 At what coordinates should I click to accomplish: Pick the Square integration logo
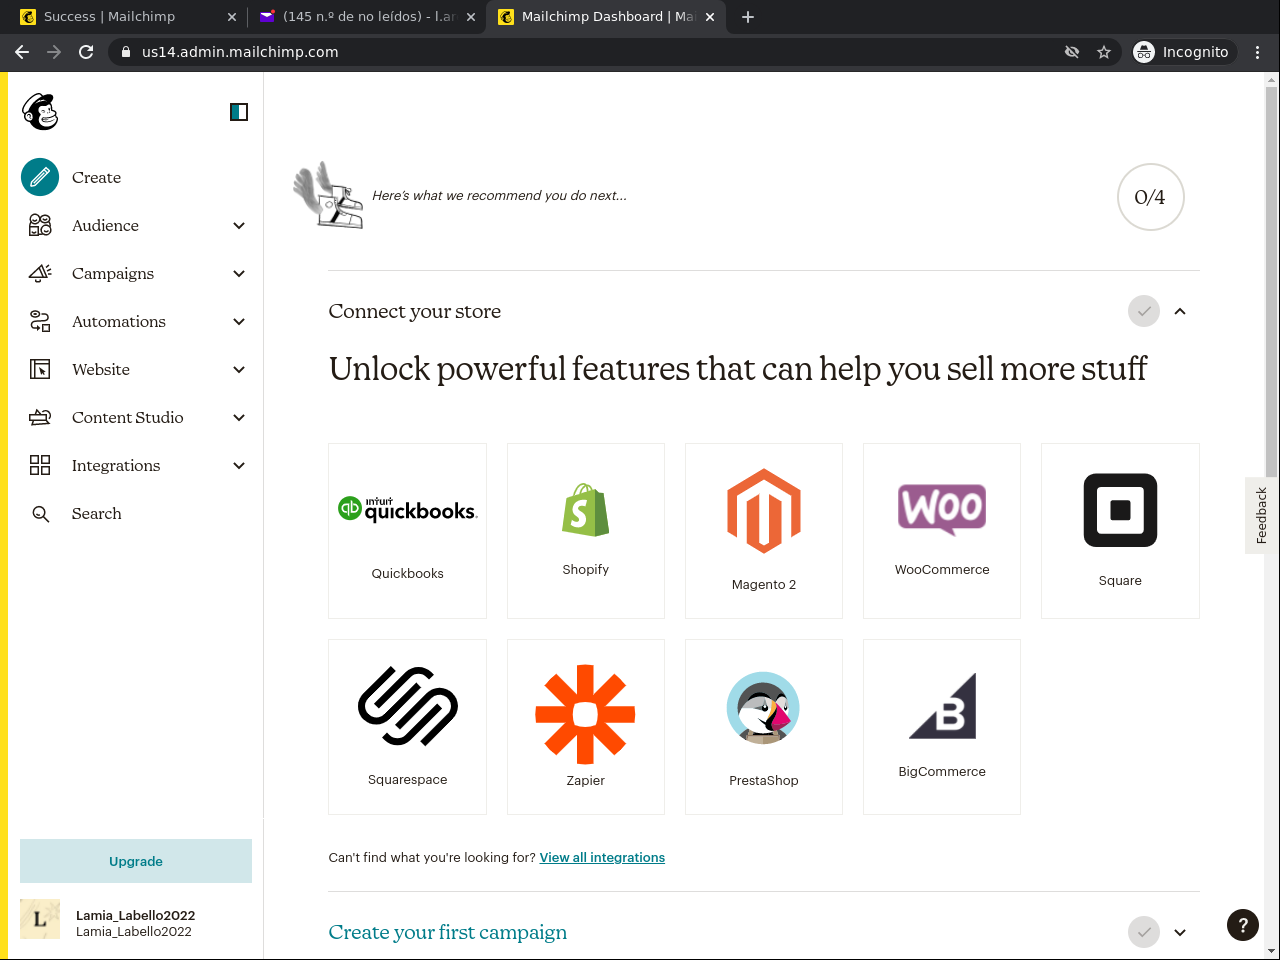[x=1120, y=510]
